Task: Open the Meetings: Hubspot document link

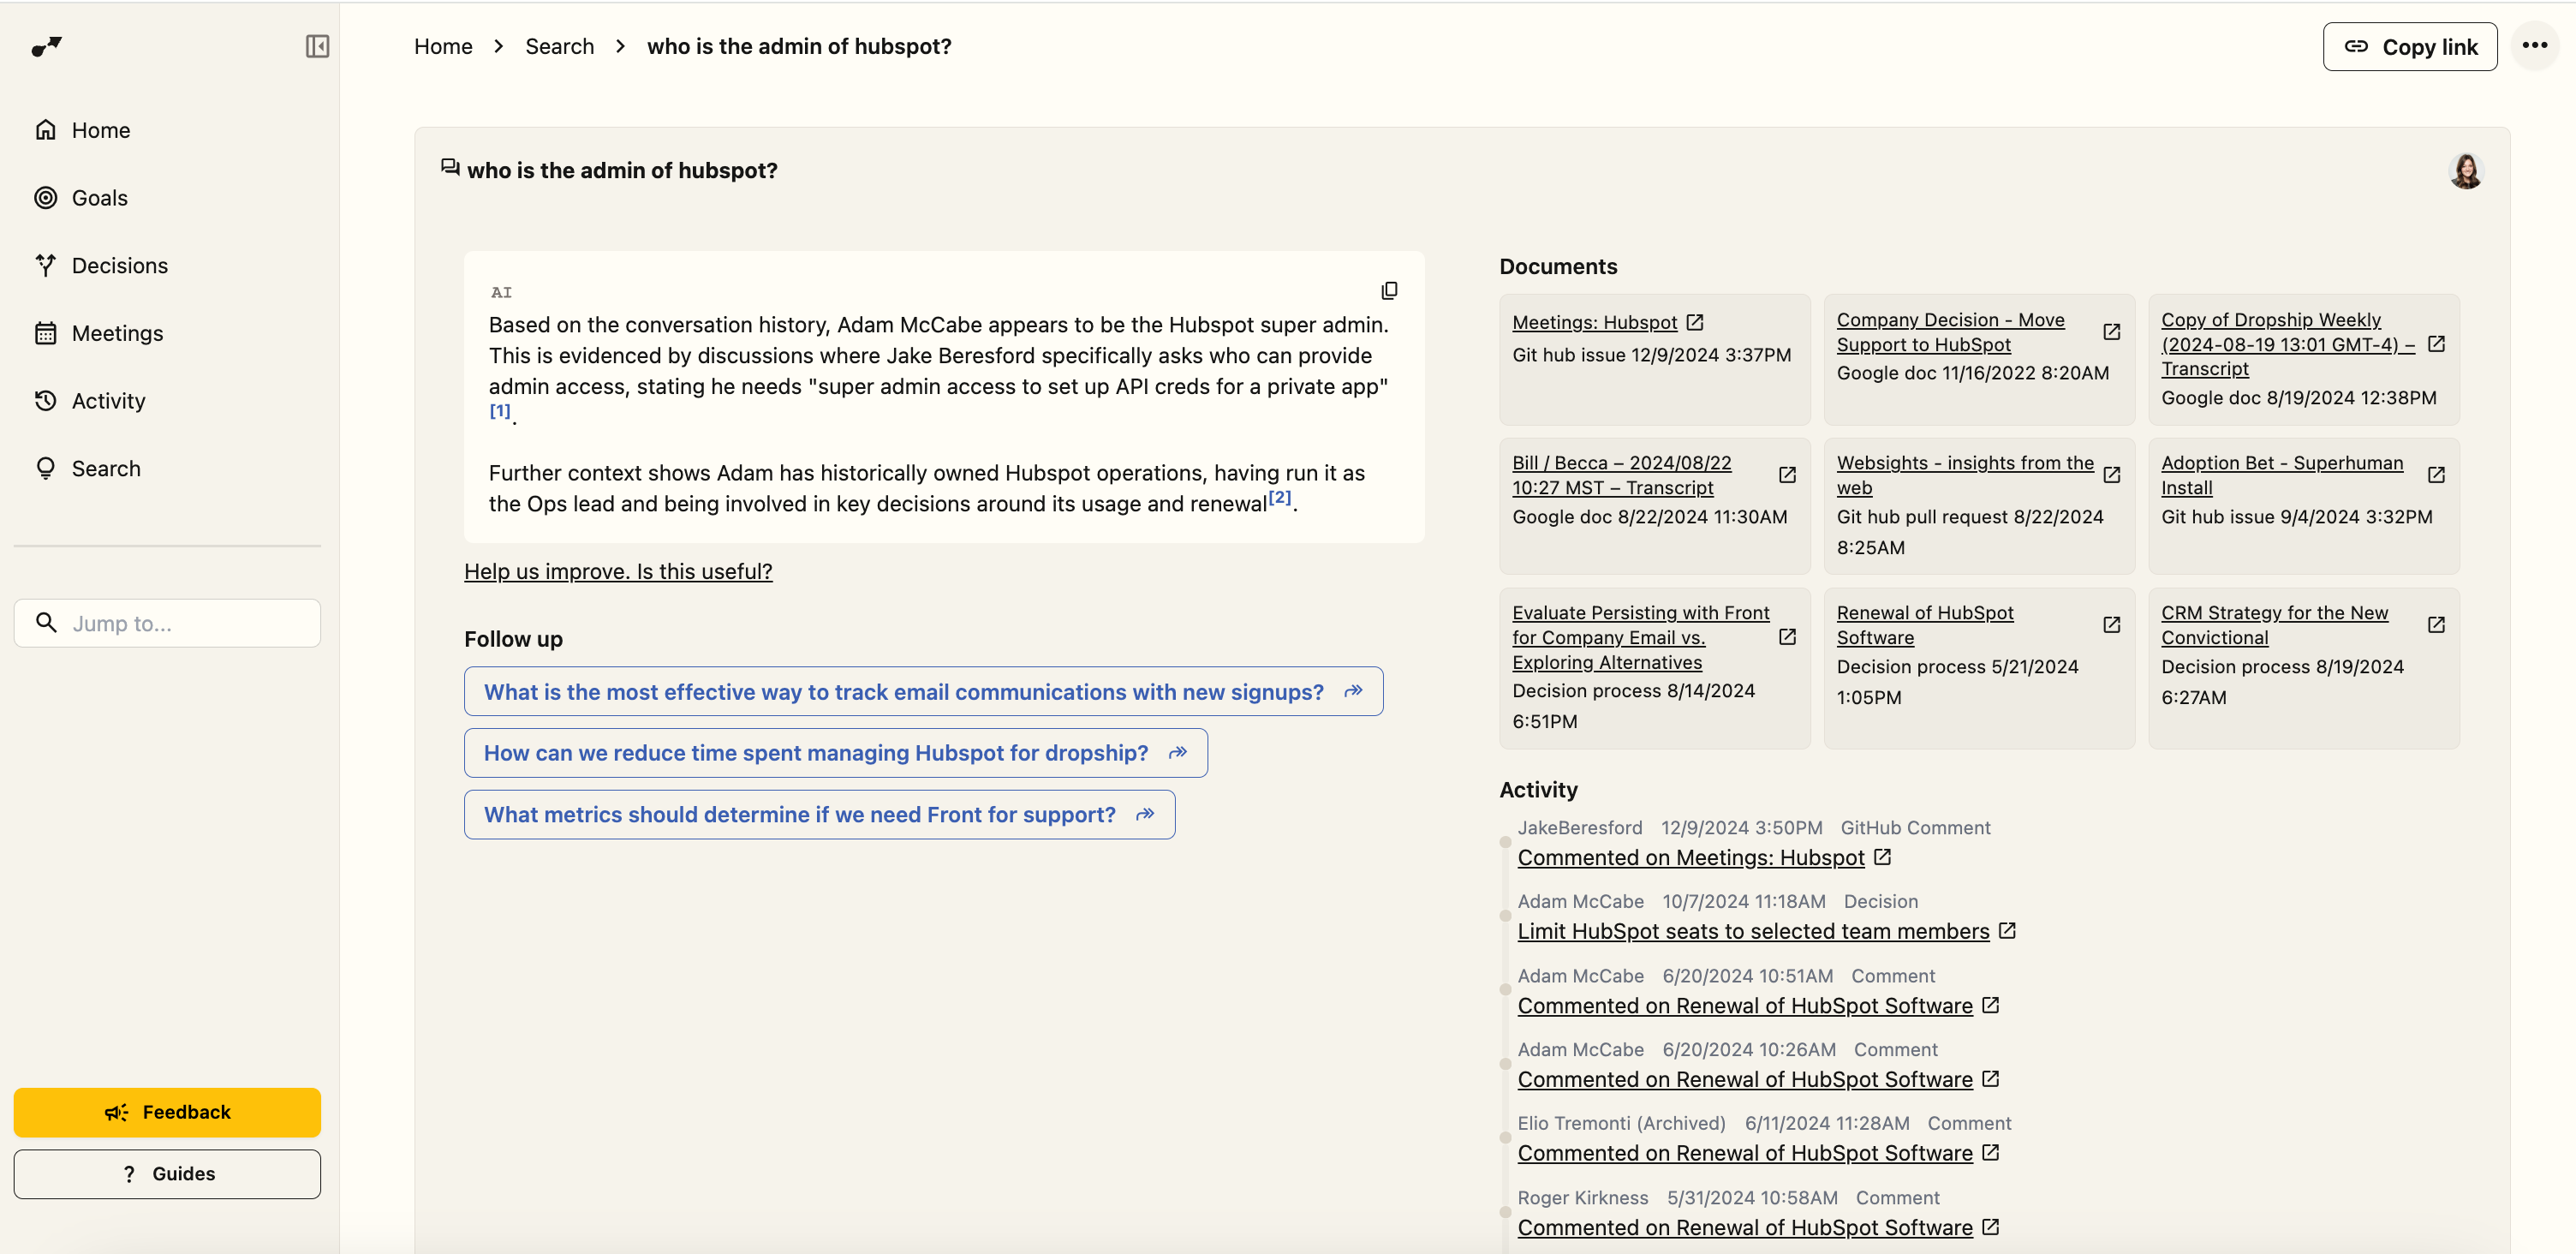Action: point(1594,322)
